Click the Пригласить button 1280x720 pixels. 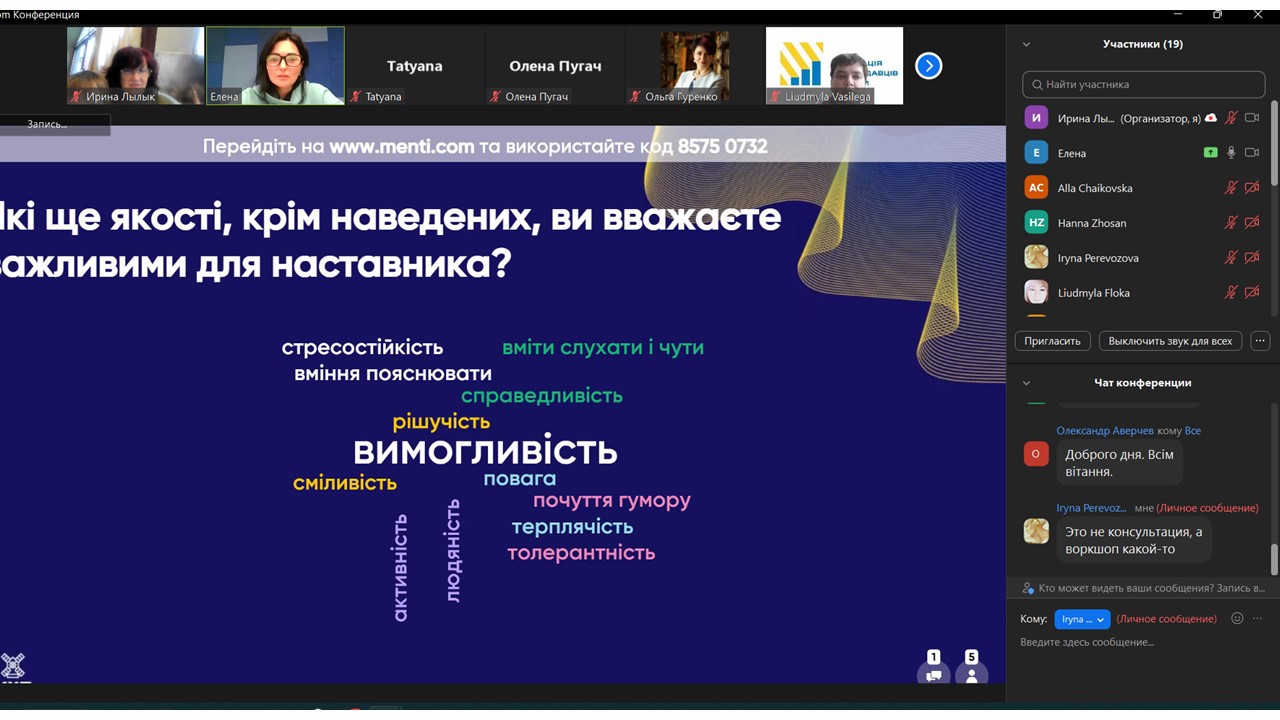(1052, 341)
